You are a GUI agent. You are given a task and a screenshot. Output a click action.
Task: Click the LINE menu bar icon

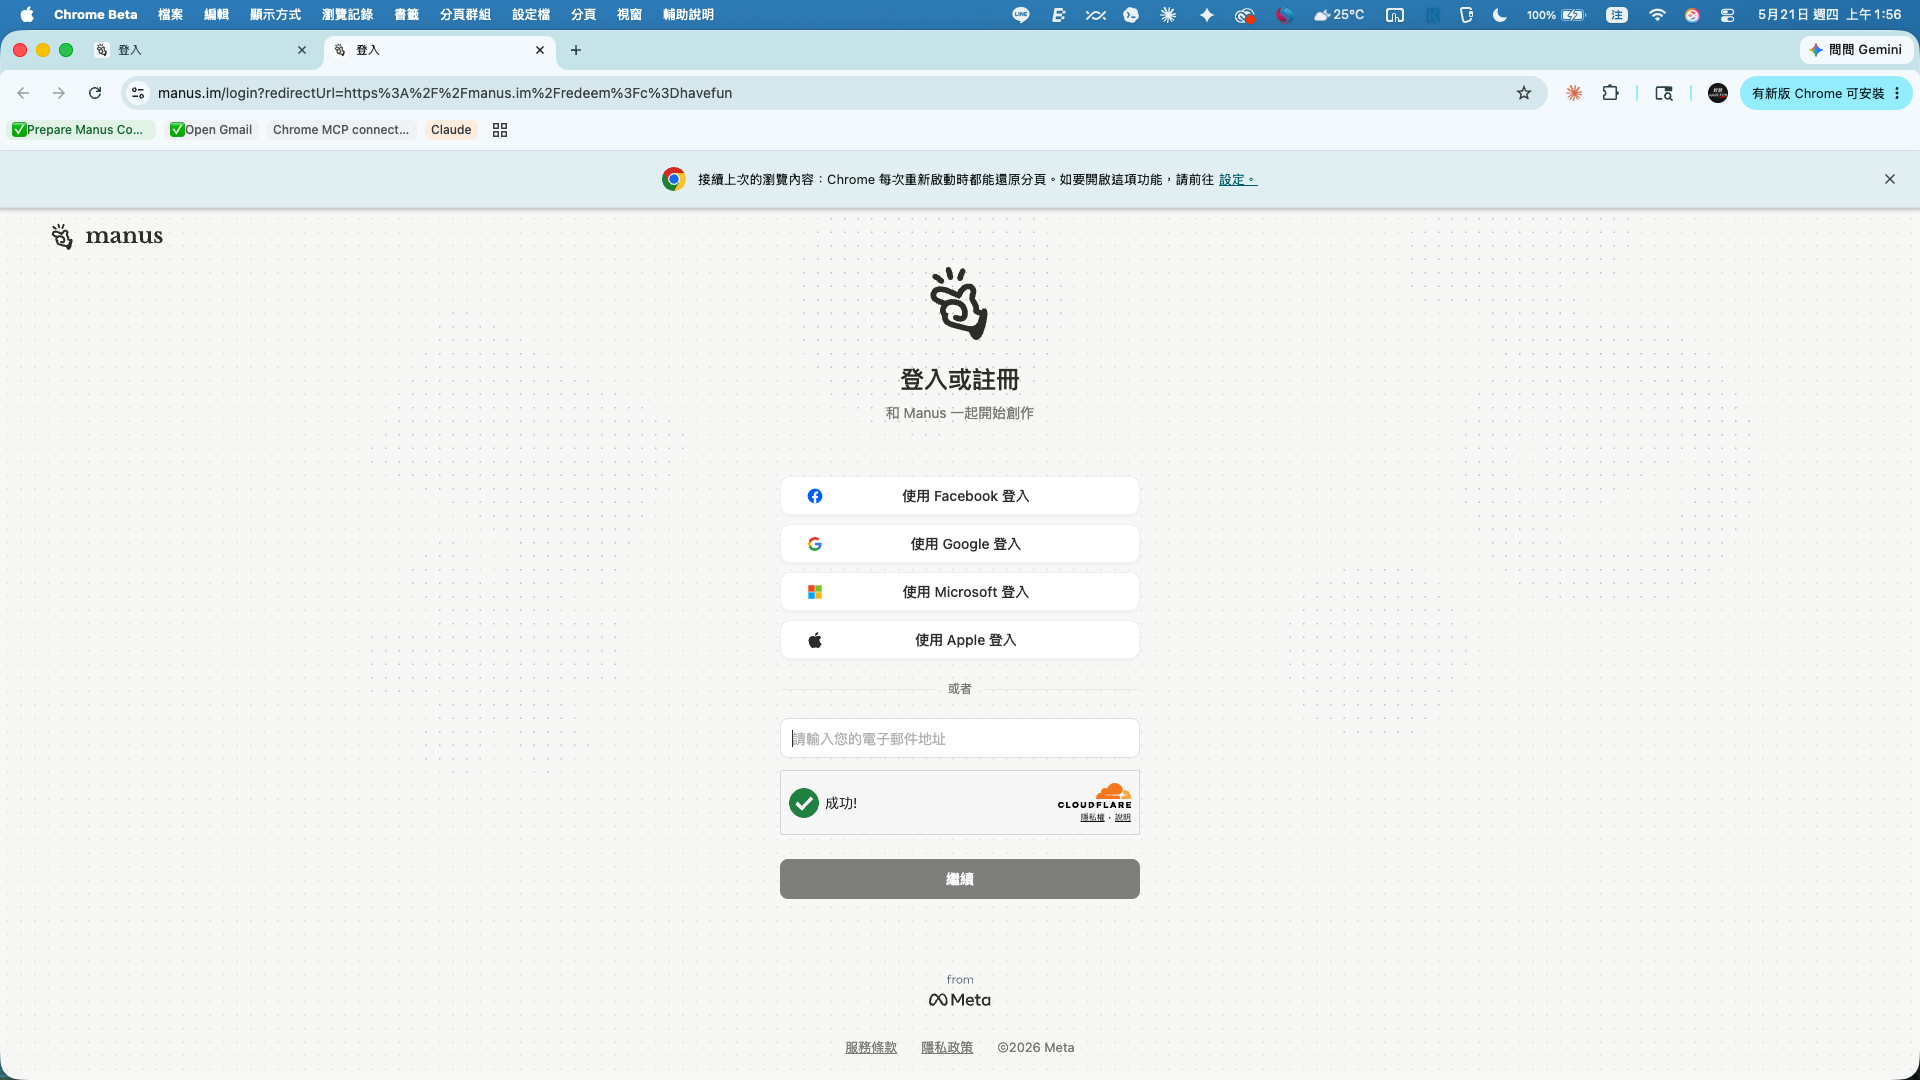(x=1021, y=15)
